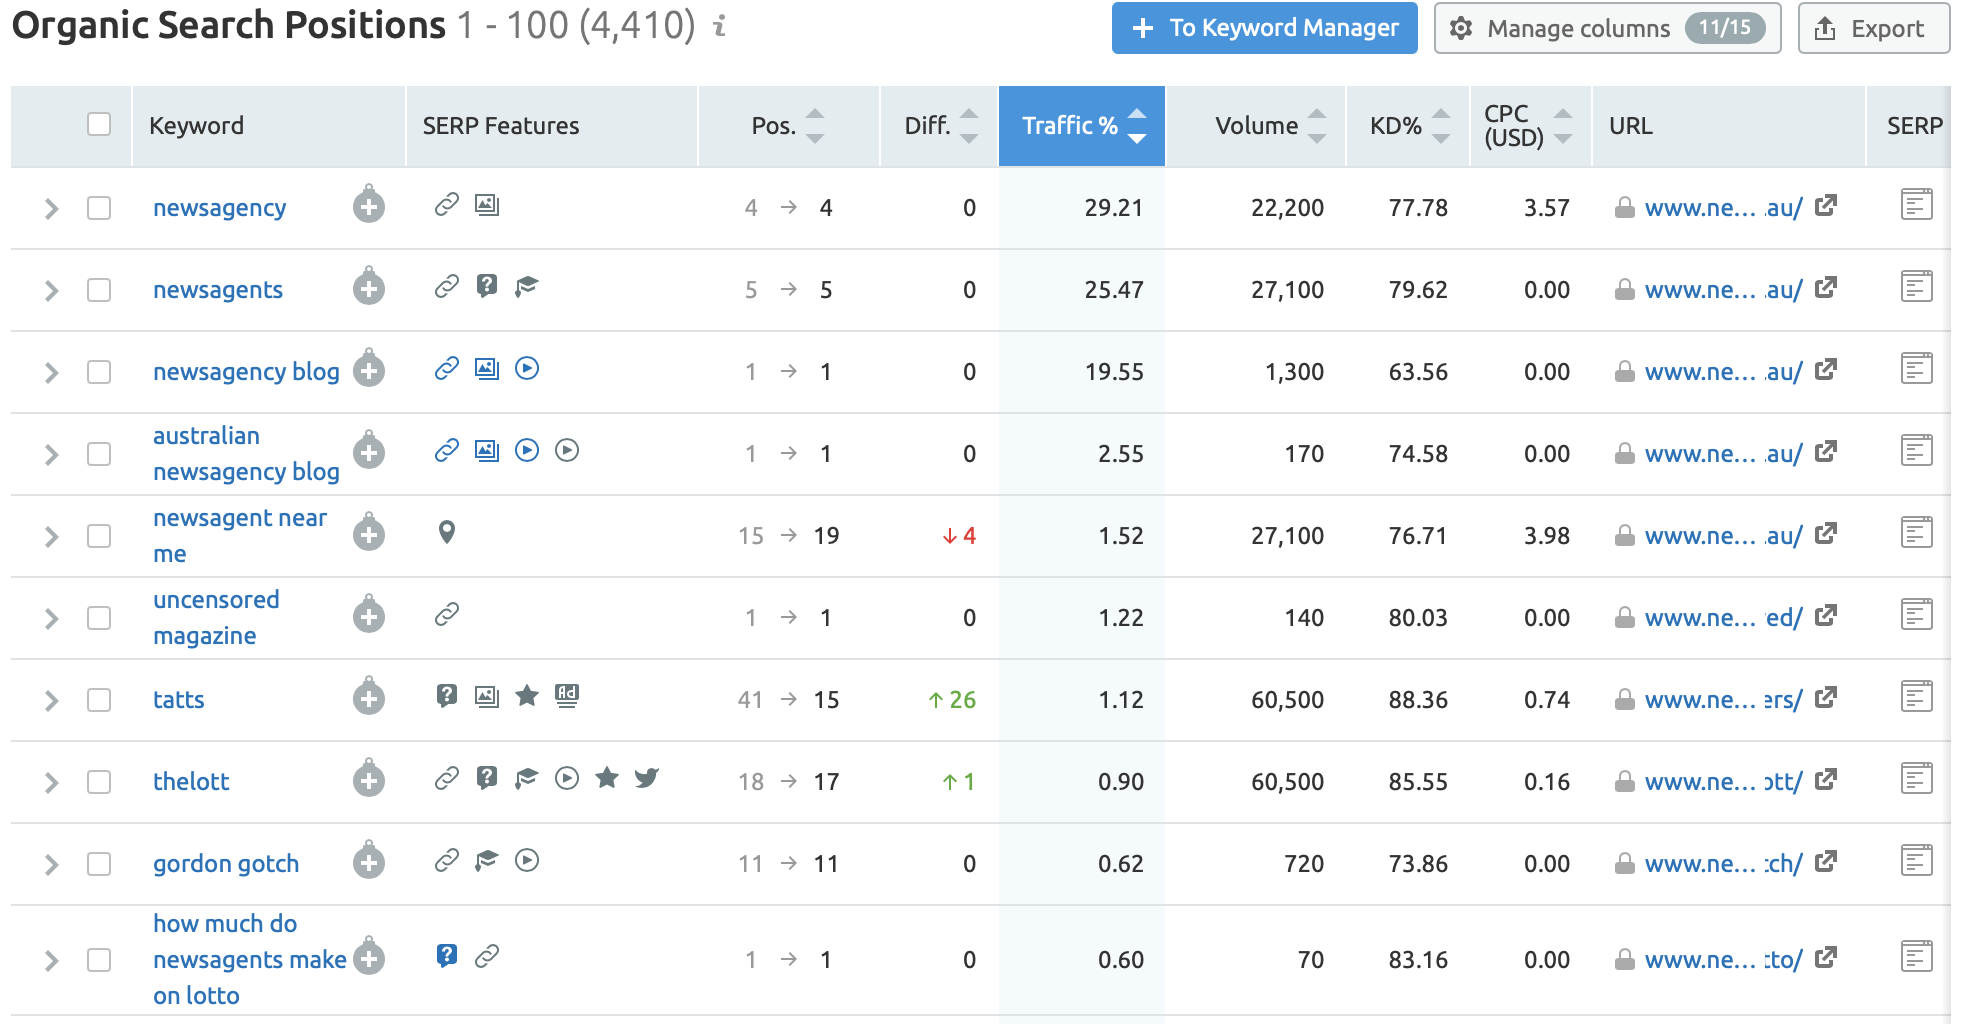Add newsagency keyword via plus icon
1975x1024 pixels.
tap(369, 207)
